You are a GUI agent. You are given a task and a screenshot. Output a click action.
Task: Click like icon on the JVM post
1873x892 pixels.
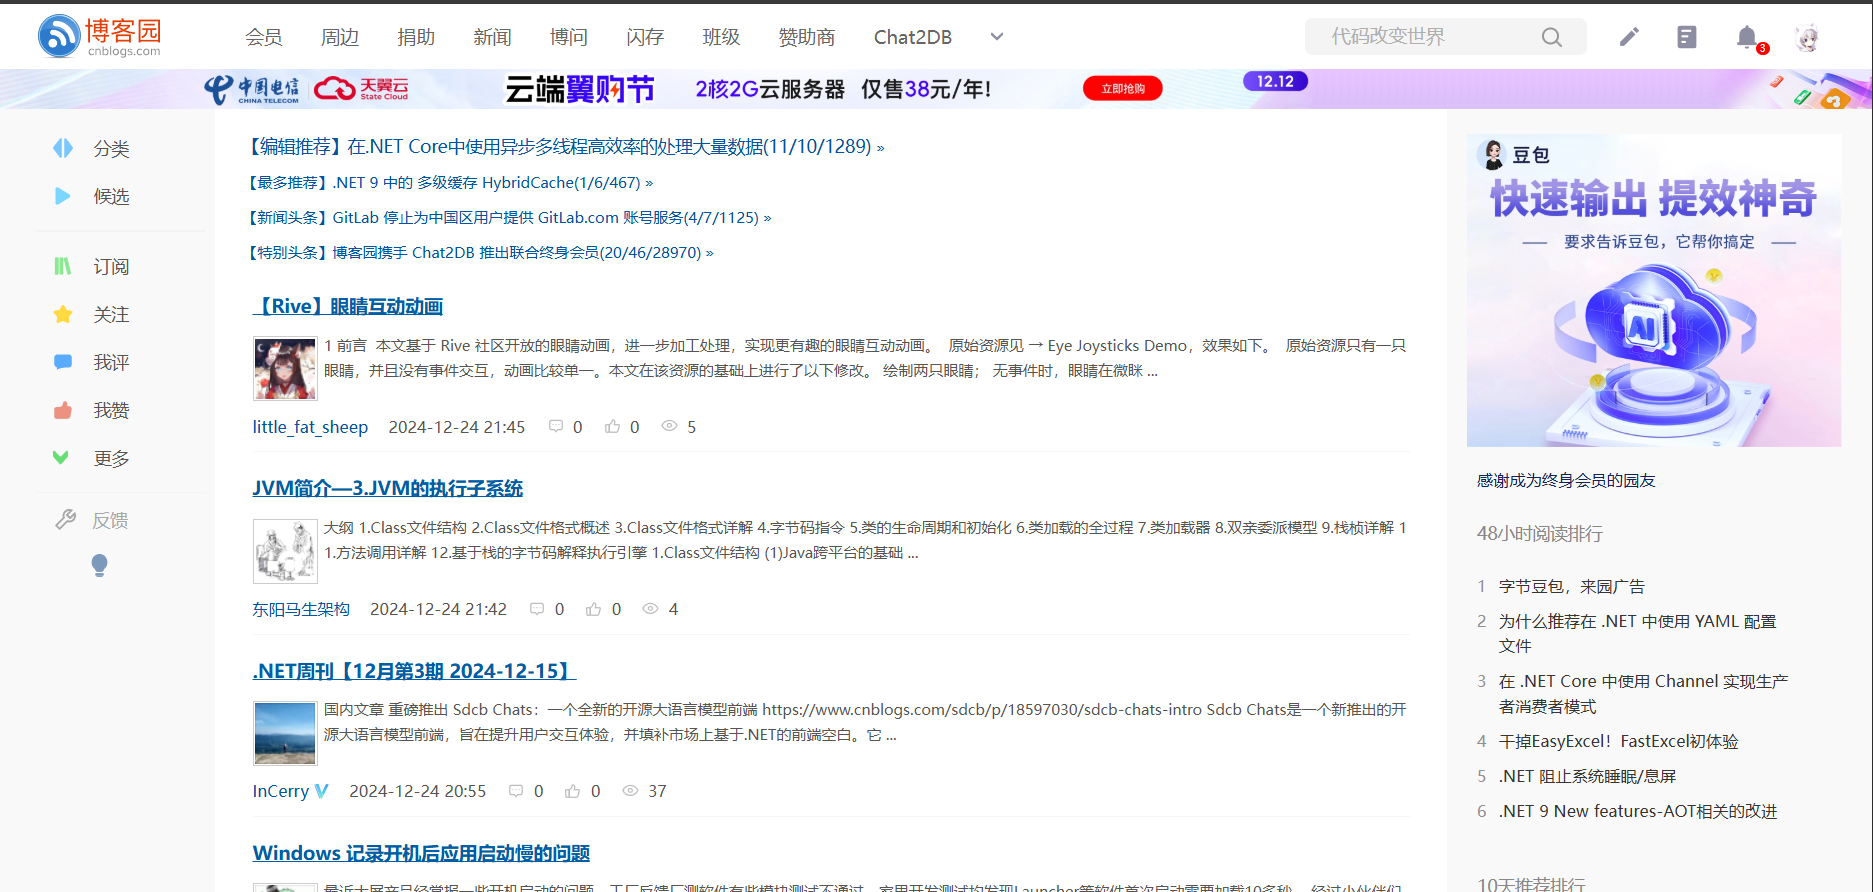click(x=594, y=608)
